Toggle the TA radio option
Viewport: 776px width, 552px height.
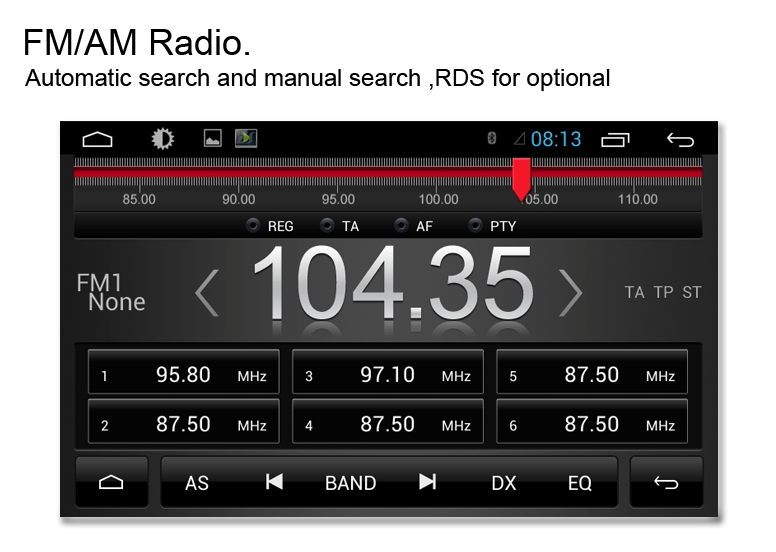pyautogui.click(x=340, y=226)
